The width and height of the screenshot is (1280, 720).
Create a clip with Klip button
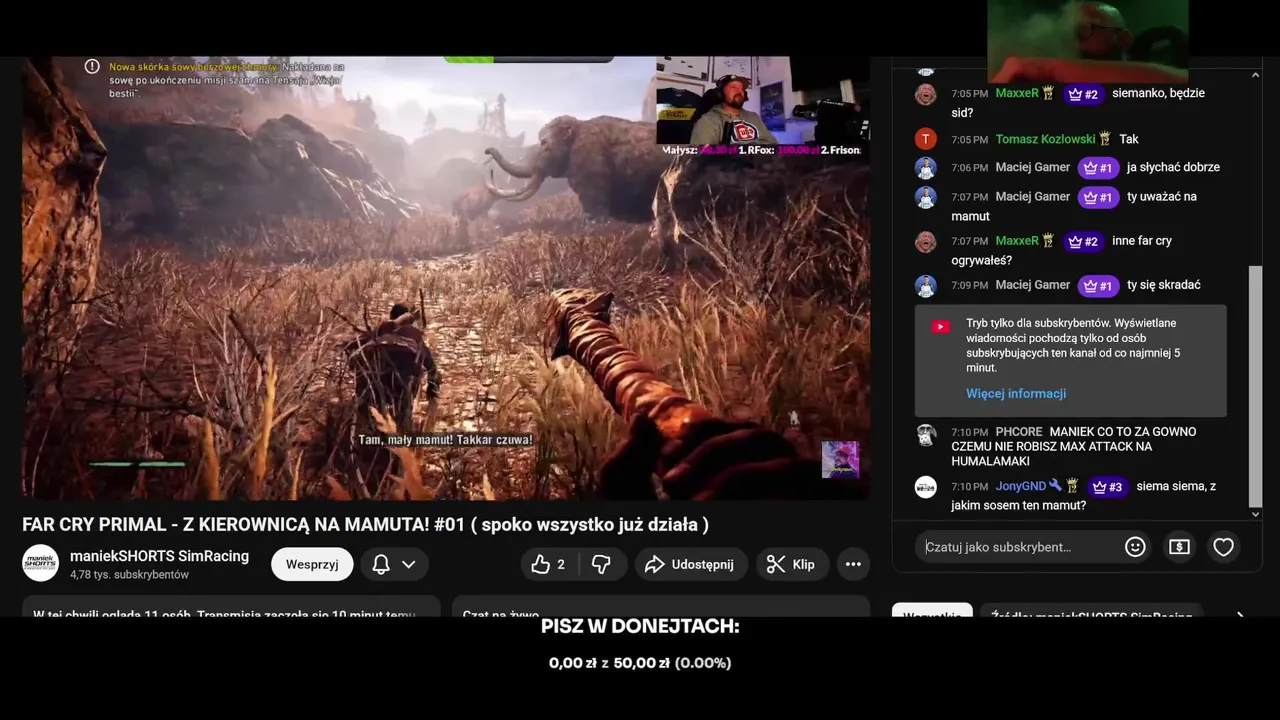pyautogui.click(x=792, y=565)
